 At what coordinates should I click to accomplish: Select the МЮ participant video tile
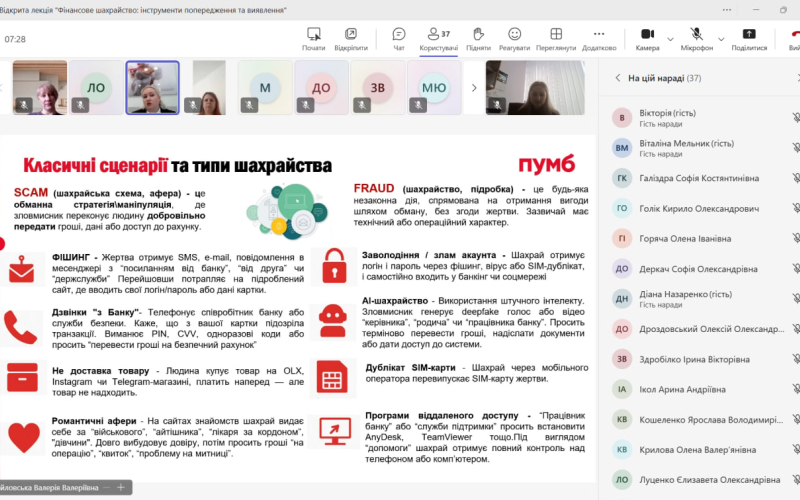point(434,88)
